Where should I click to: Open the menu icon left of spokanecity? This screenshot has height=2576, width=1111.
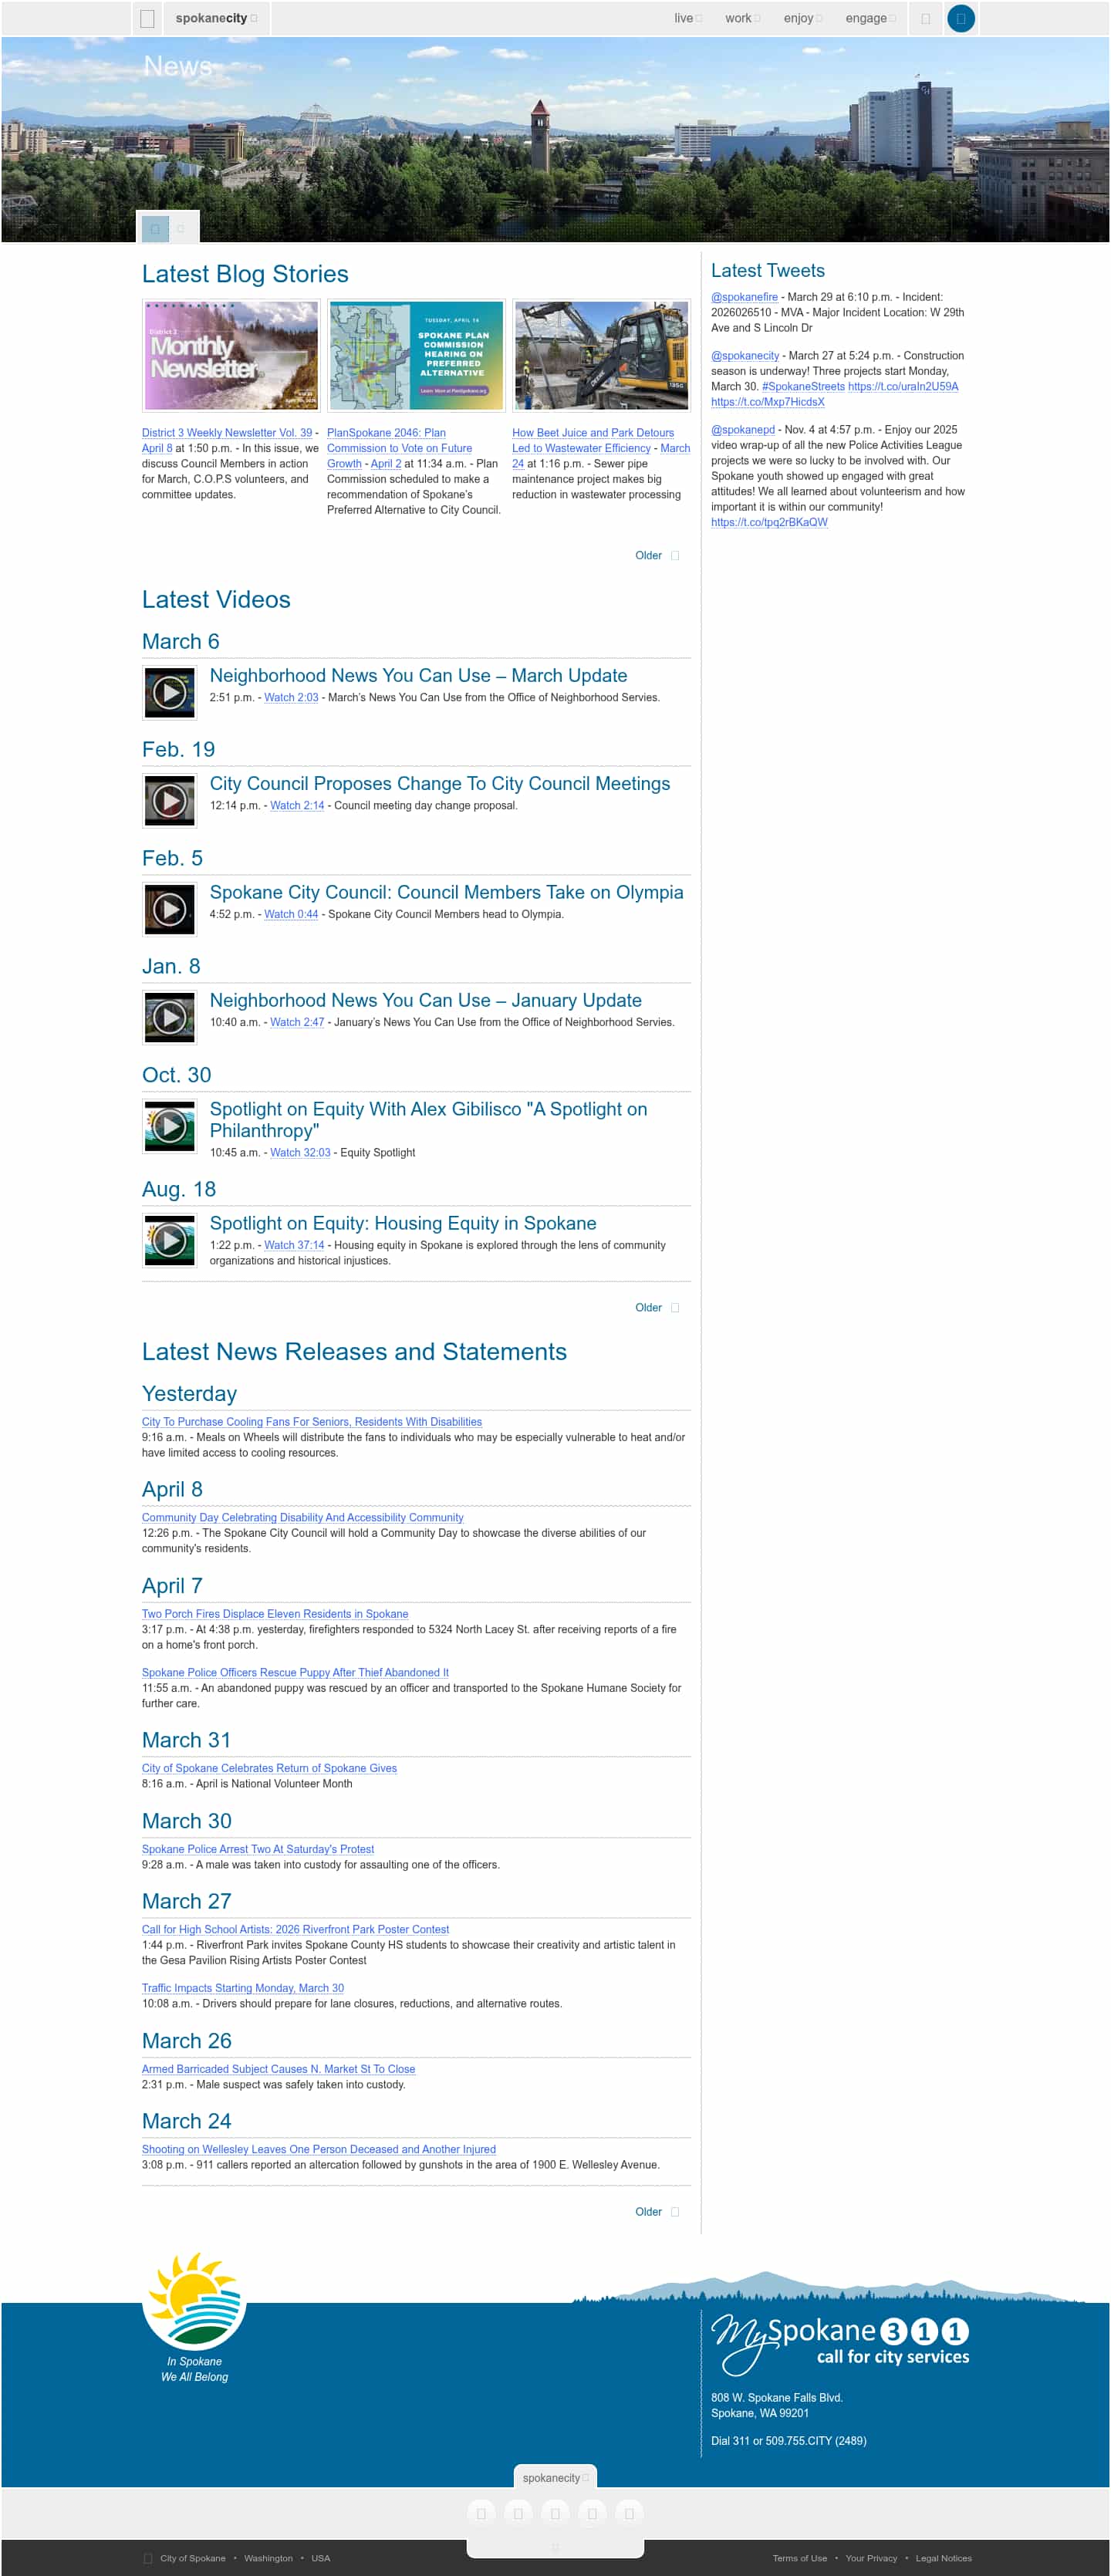point(147,18)
